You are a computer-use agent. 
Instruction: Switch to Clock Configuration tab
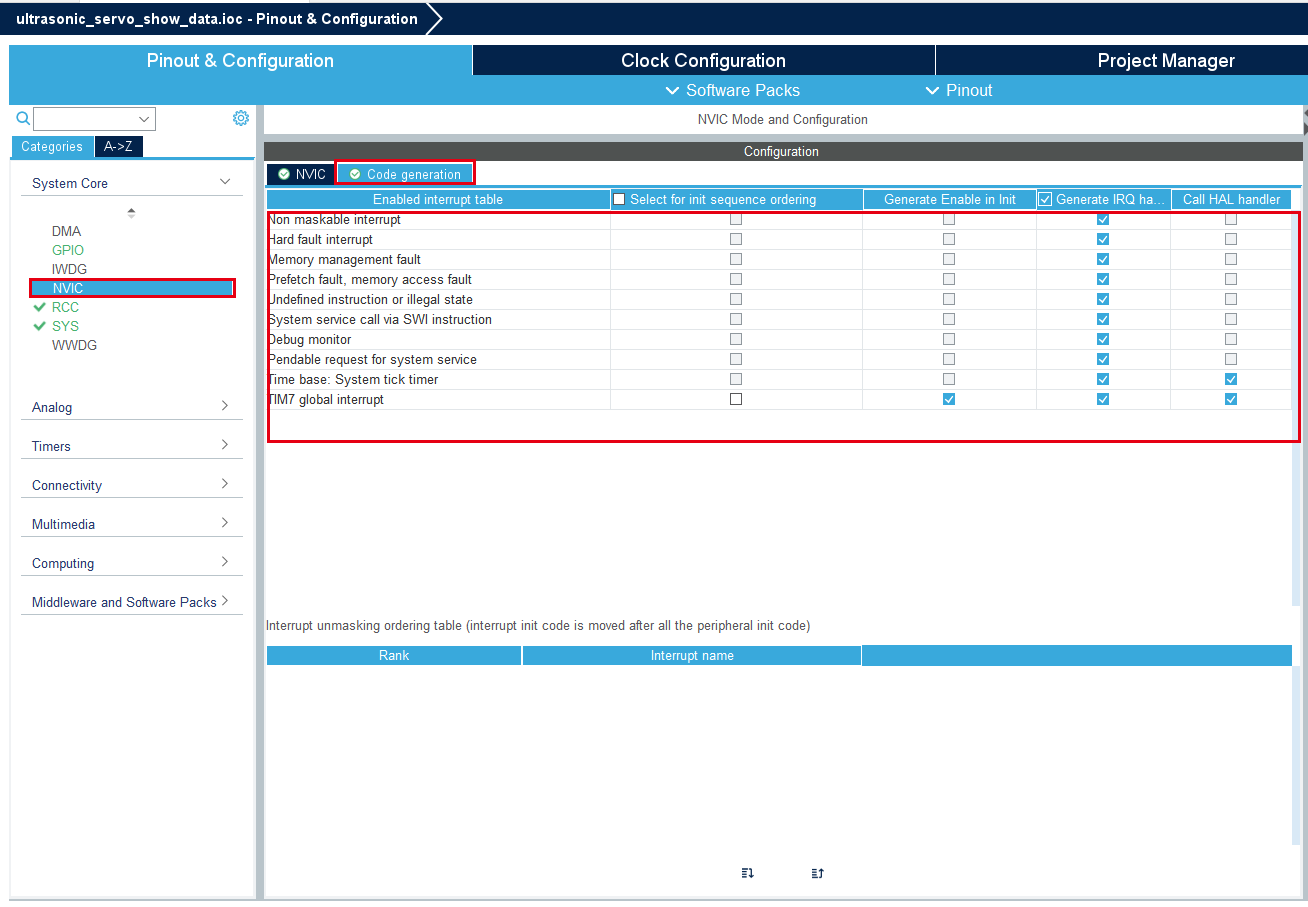[x=703, y=60]
